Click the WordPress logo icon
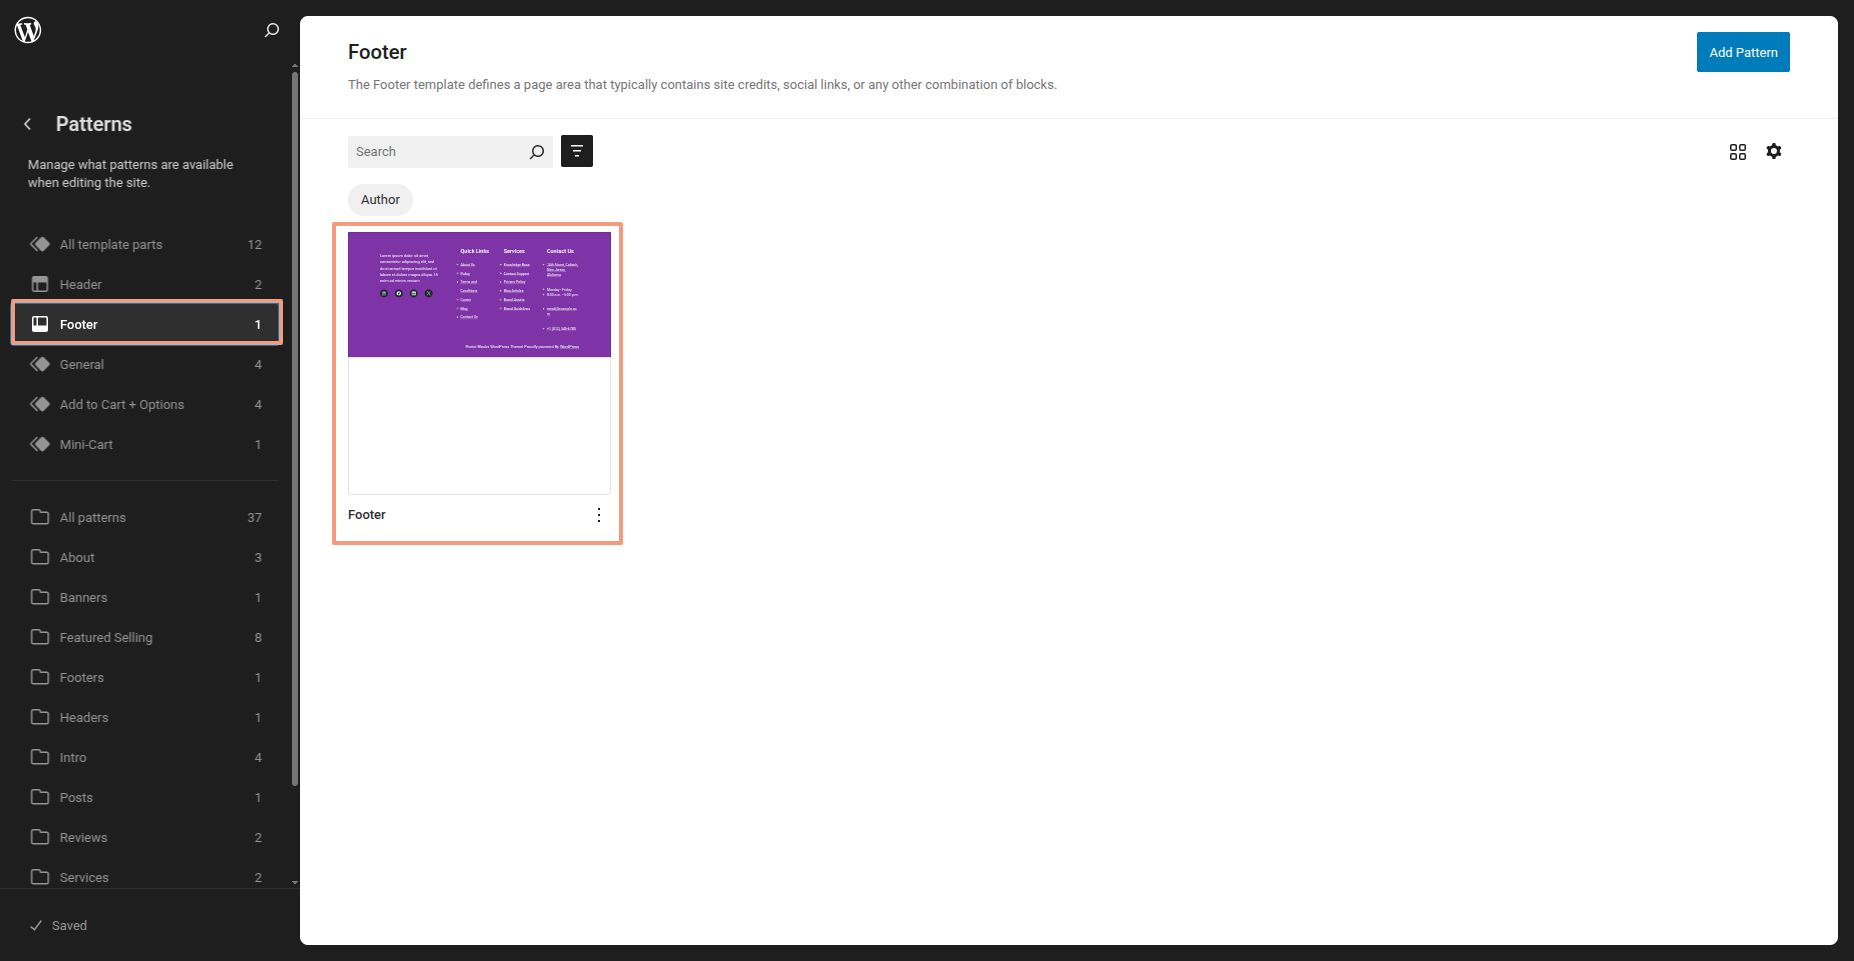 28,30
